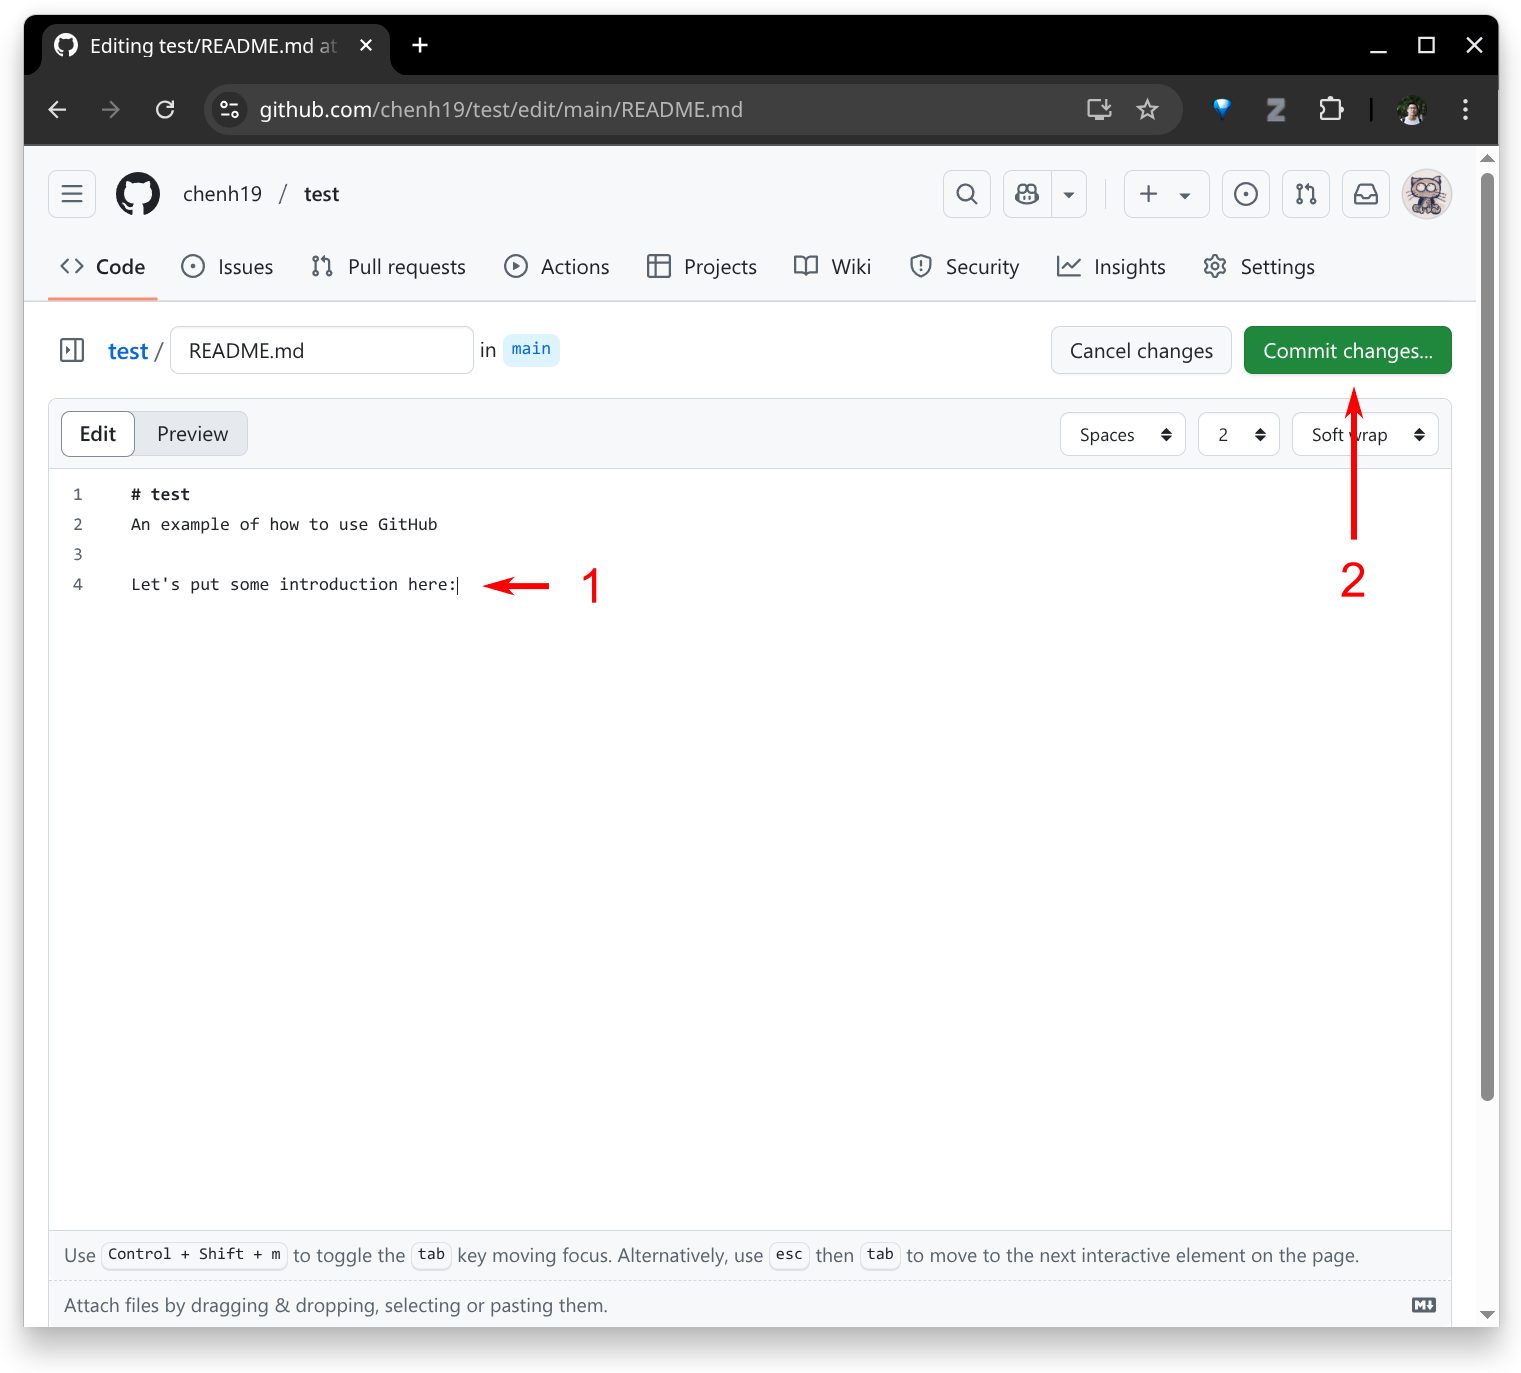Select the Edit view toggle
Image resolution: width=1521 pixels, height=1373 pixels.
click(x=98, y=434)
